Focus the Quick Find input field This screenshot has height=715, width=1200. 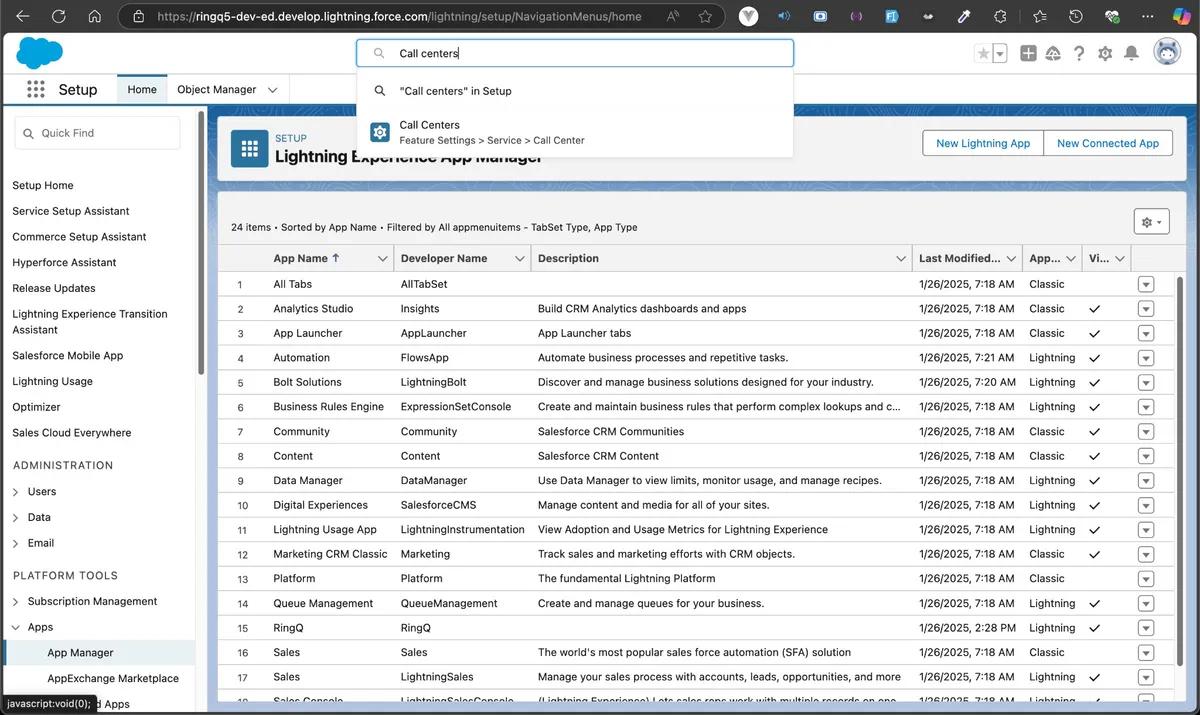[x=97, y=133]
